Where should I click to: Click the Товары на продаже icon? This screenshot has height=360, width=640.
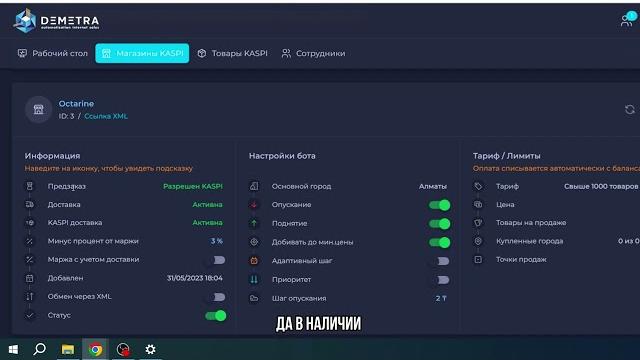(x=478, y=223)
